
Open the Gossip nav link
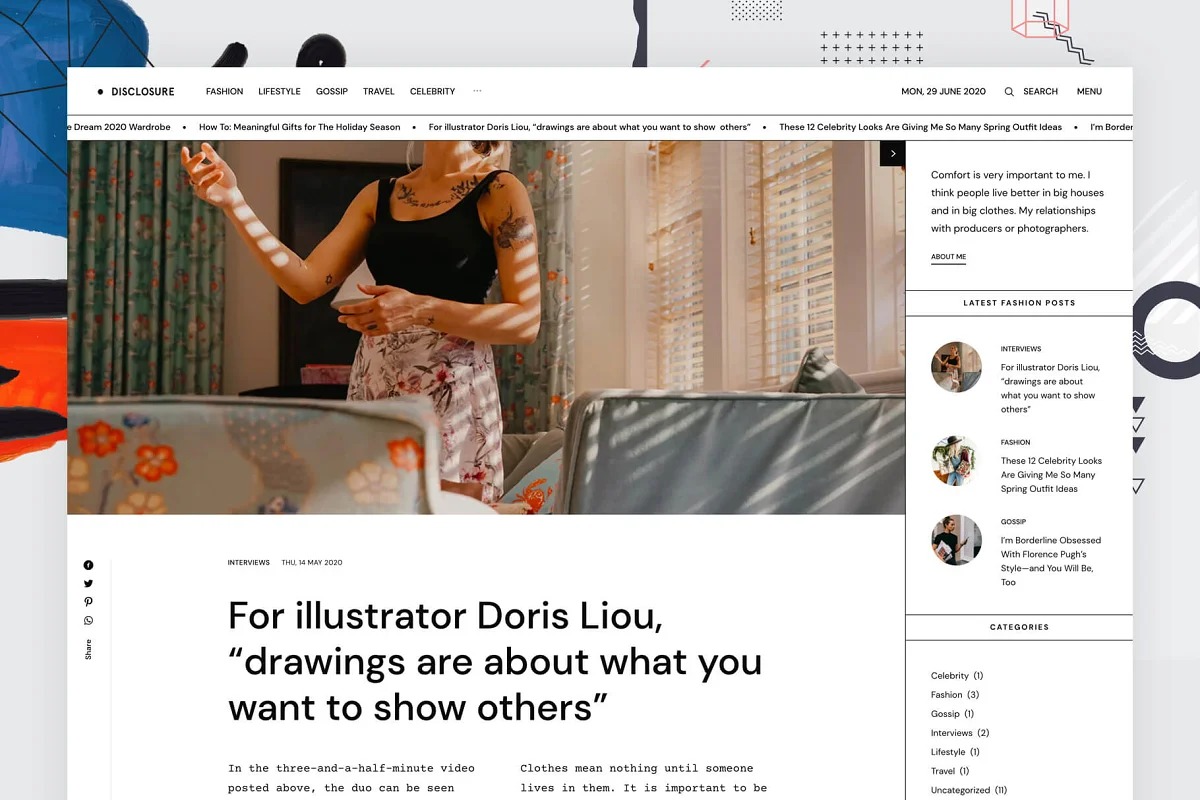332,91
